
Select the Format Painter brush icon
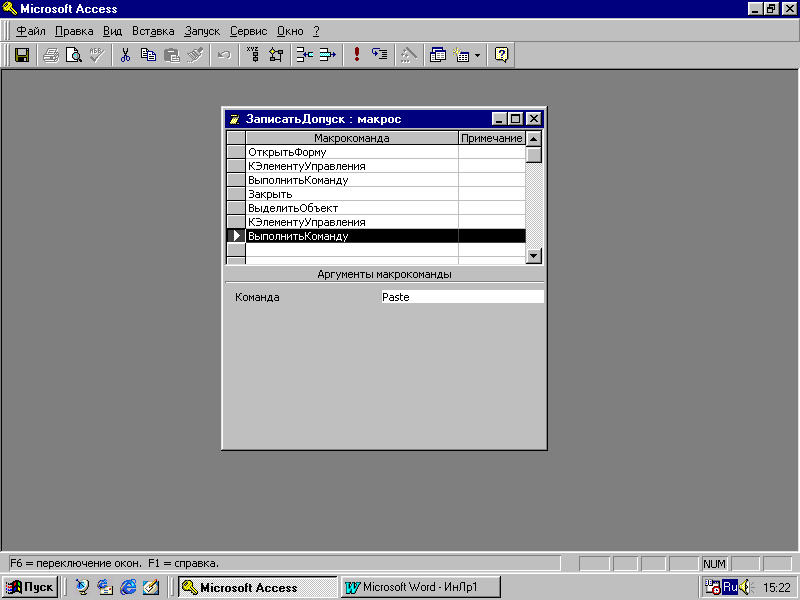pos(195,55)
